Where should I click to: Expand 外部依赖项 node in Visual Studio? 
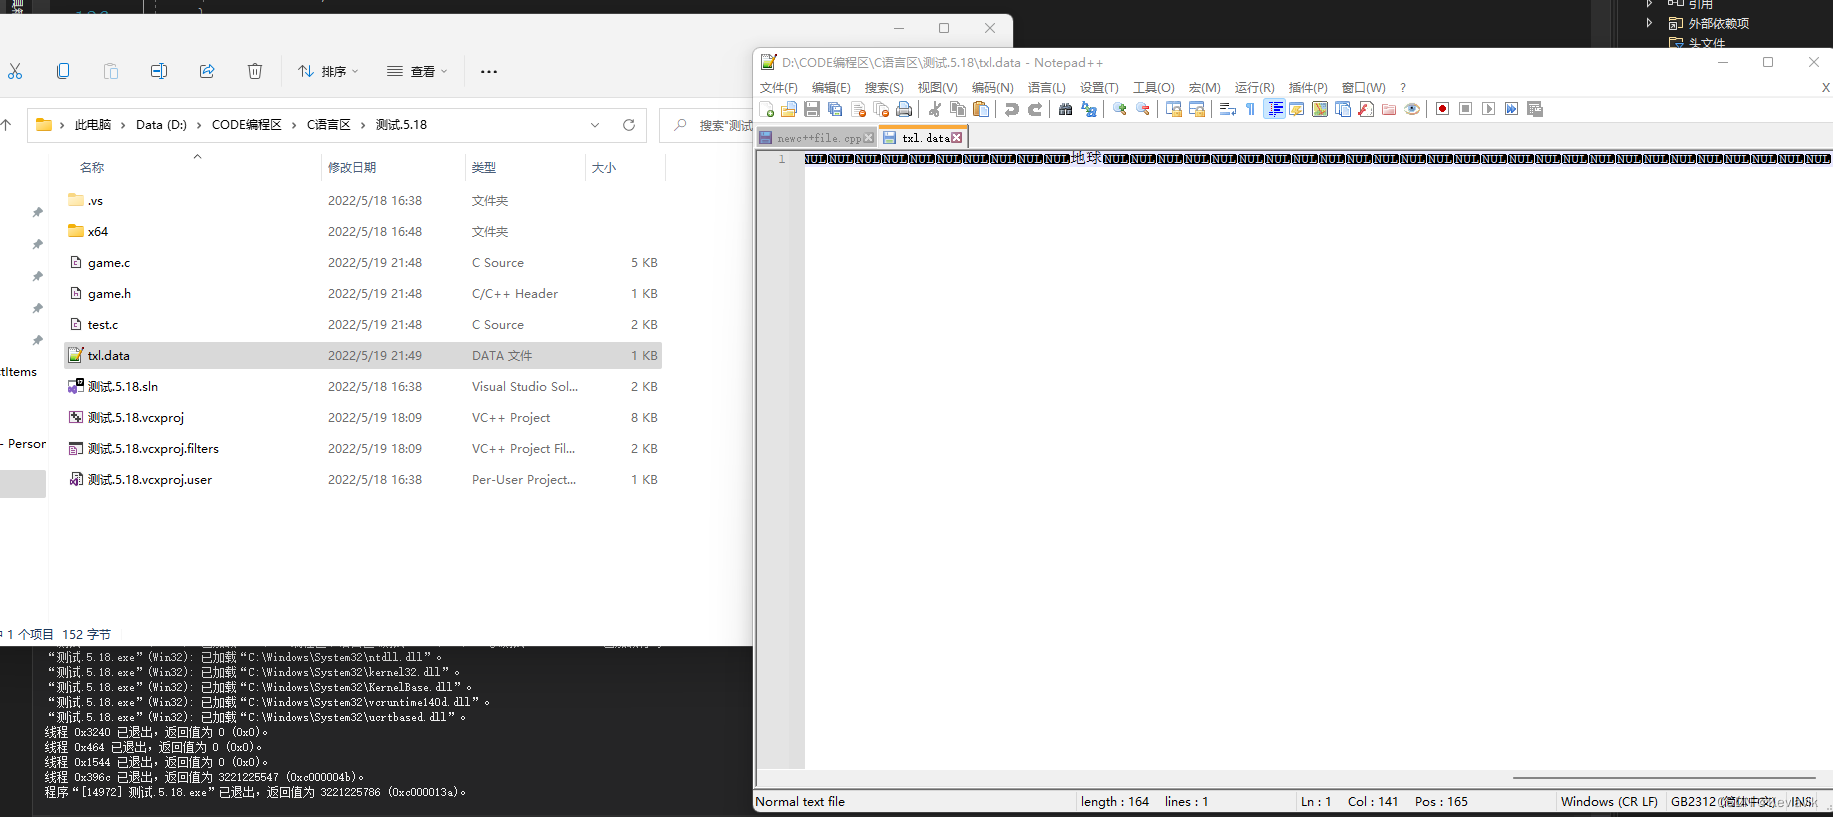coord(1649,22)
